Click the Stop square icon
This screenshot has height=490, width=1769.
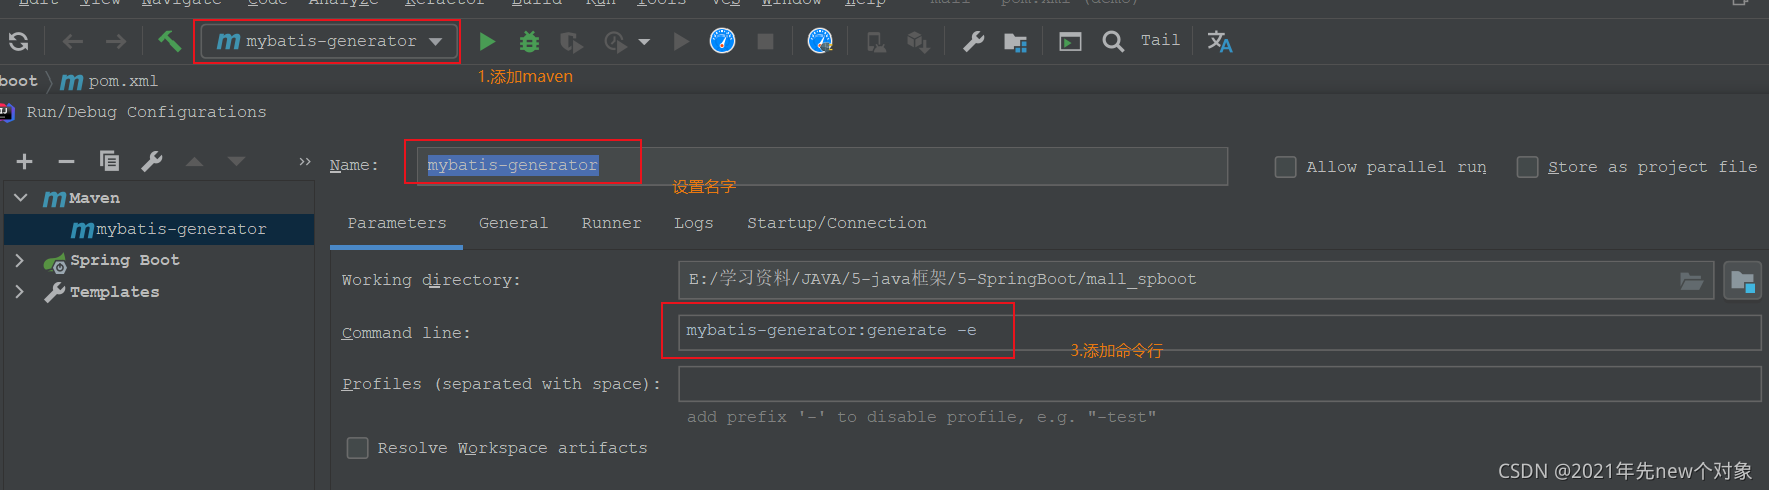click(x=765, y=41)
